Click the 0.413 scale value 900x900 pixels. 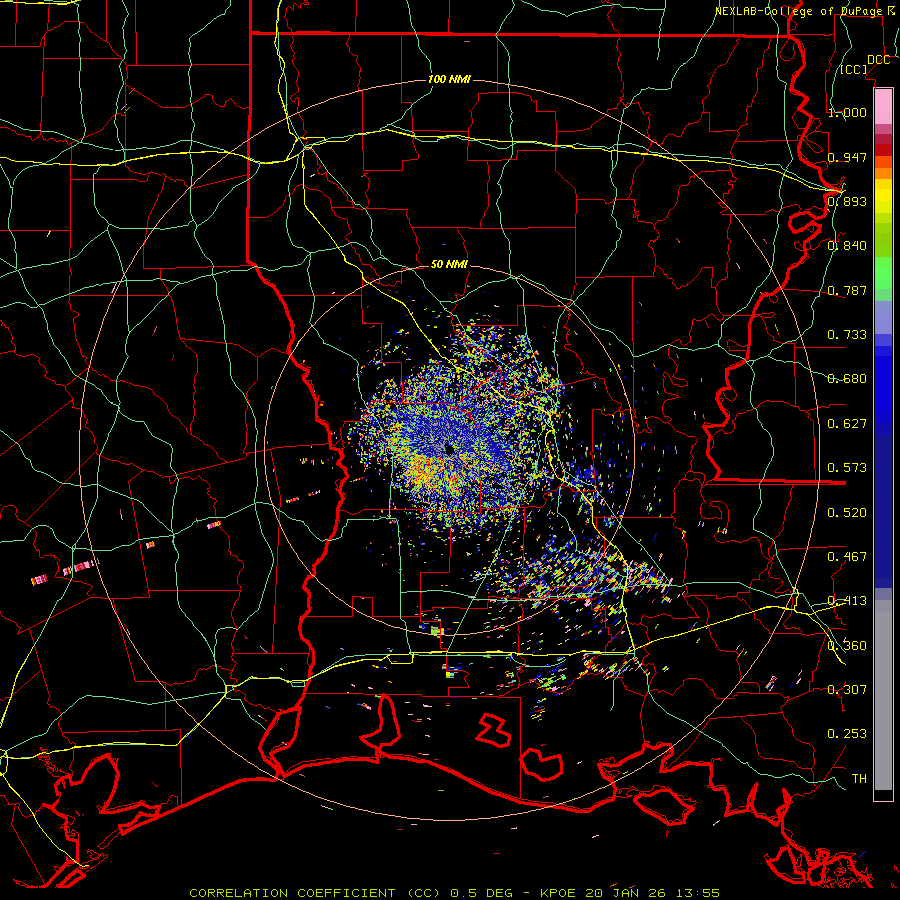(847, 600)
